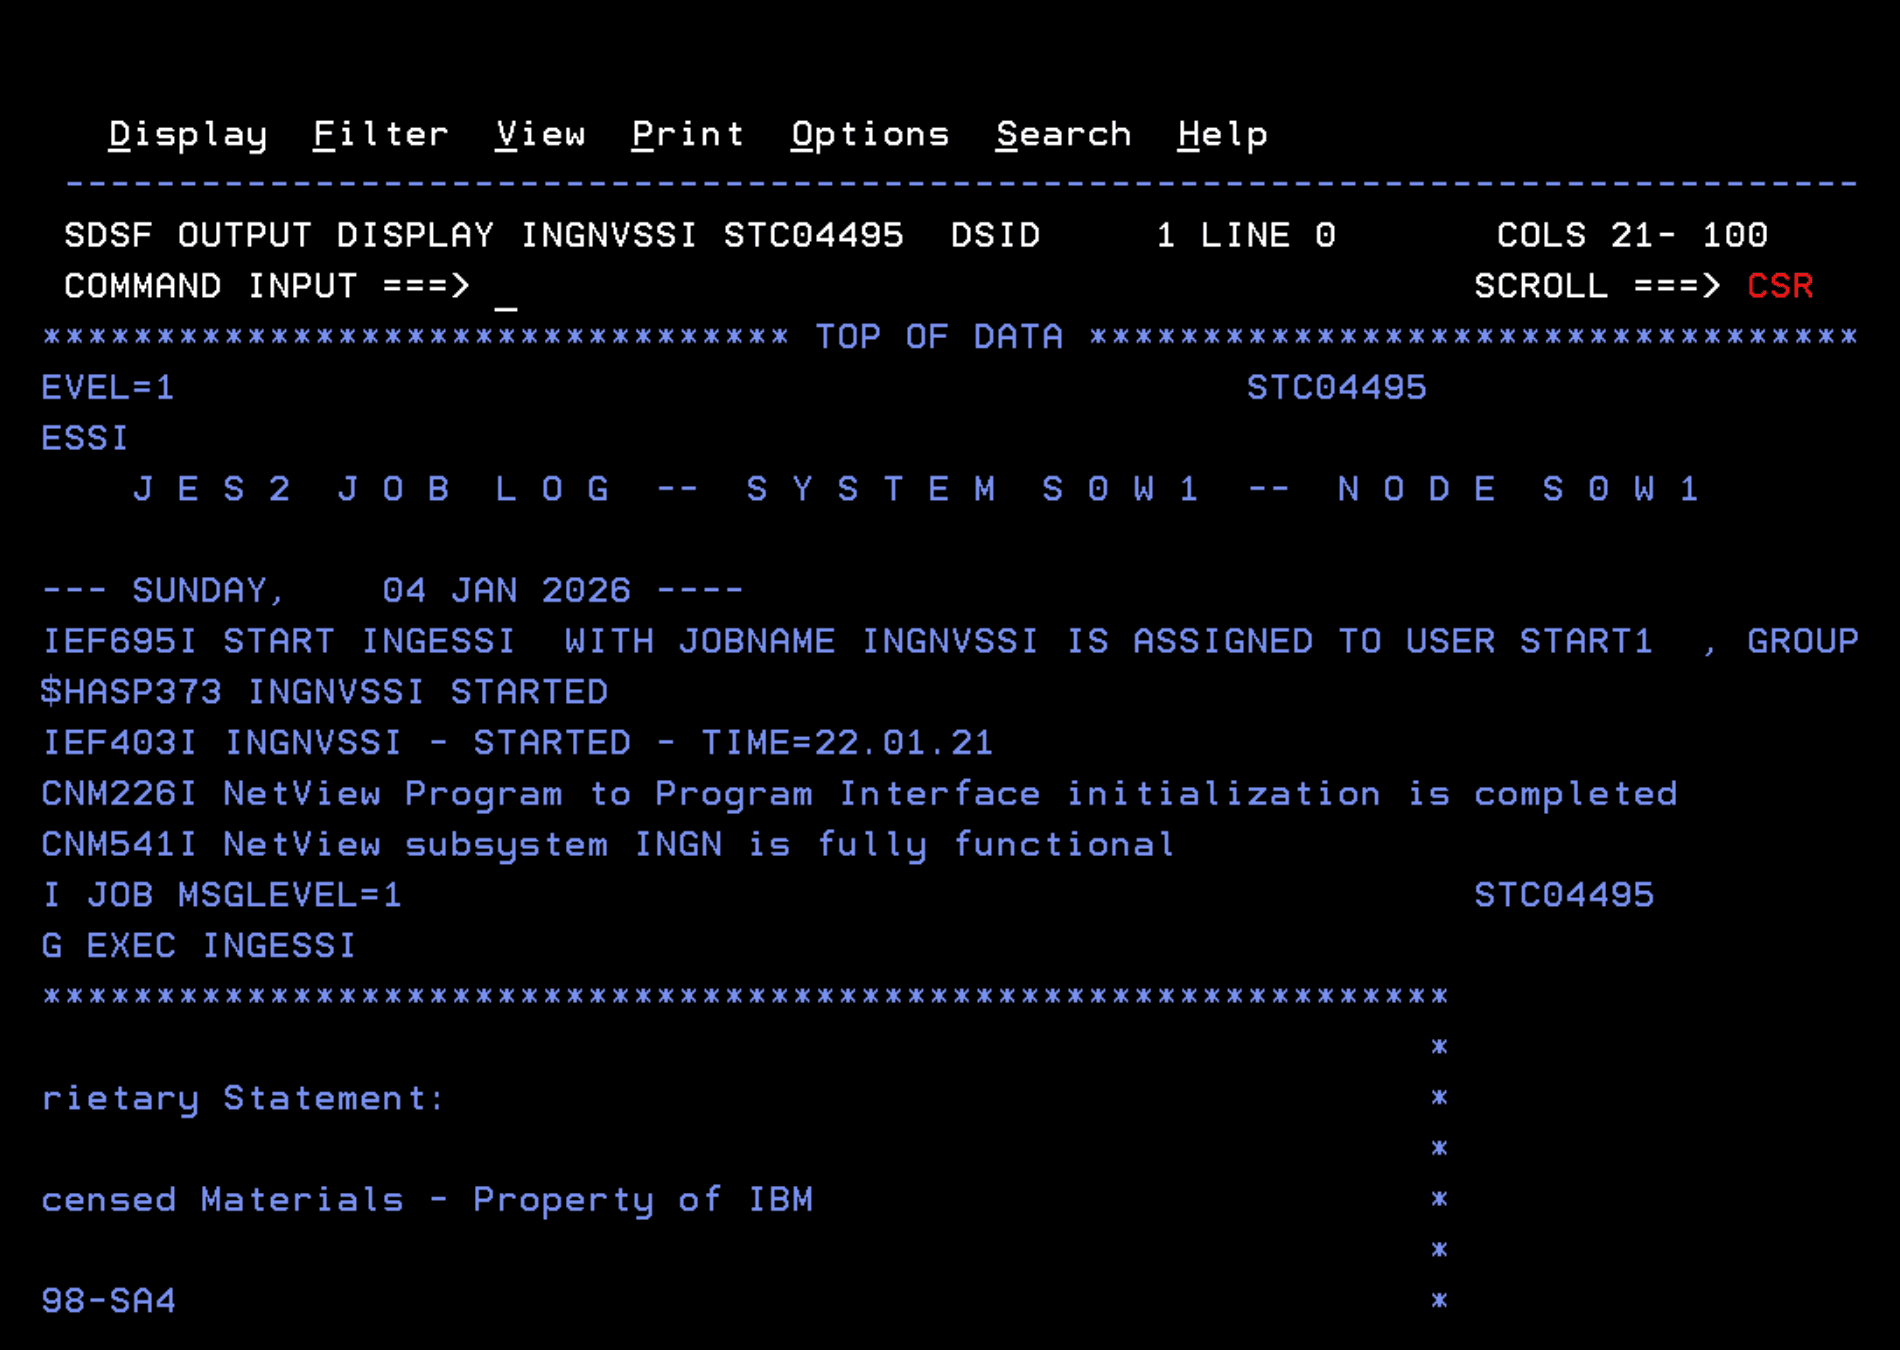Open the Search menu
This screenshot has width=1900, height=1350.
click(1063, 134)
